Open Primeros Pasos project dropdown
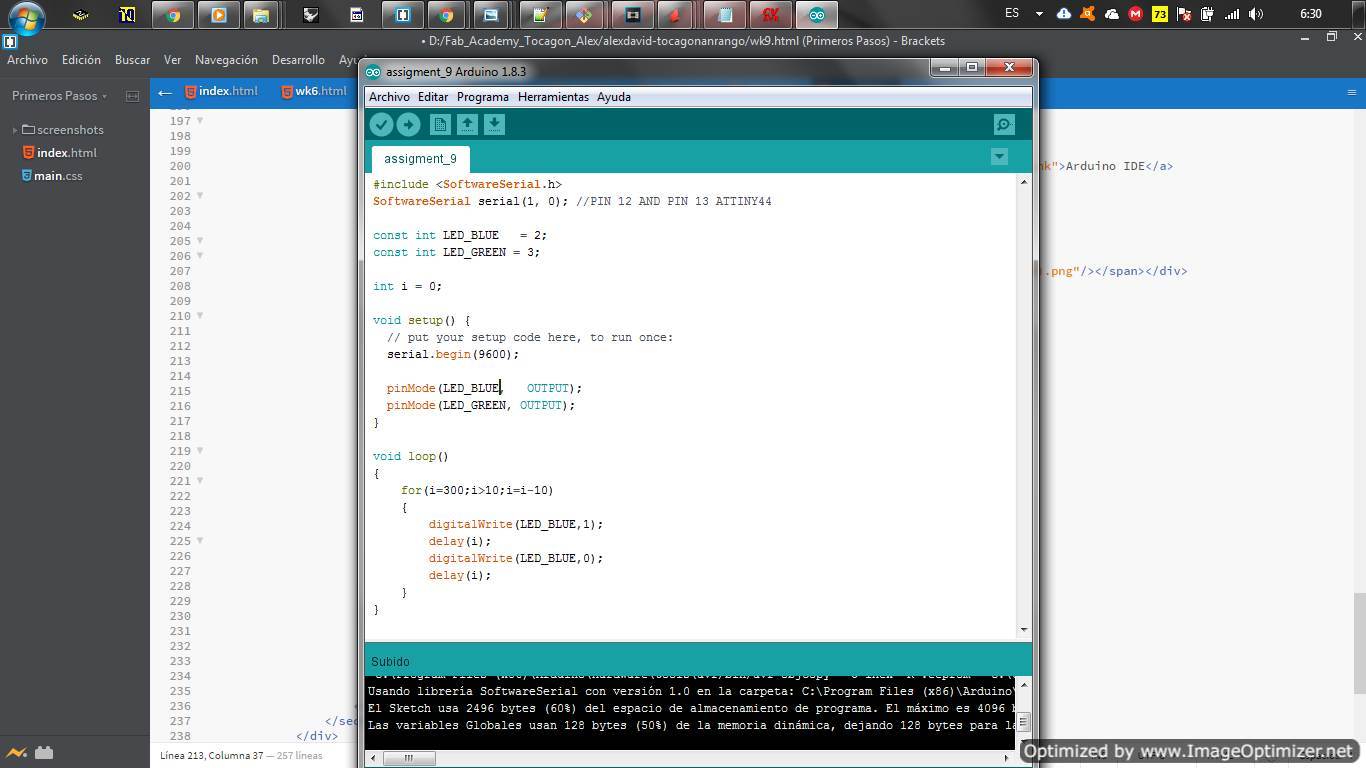The height and width of the screenshot is (768, 1366). 59,96
